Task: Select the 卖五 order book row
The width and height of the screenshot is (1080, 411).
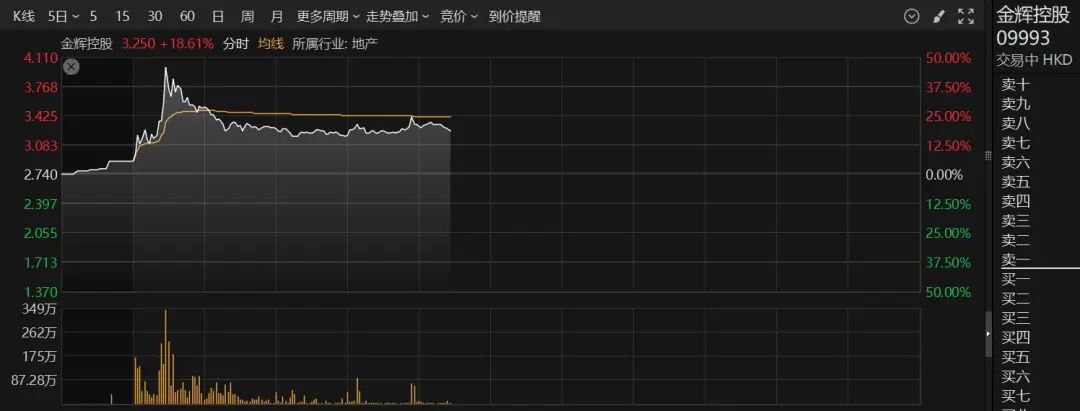Action: (1016, 182)
